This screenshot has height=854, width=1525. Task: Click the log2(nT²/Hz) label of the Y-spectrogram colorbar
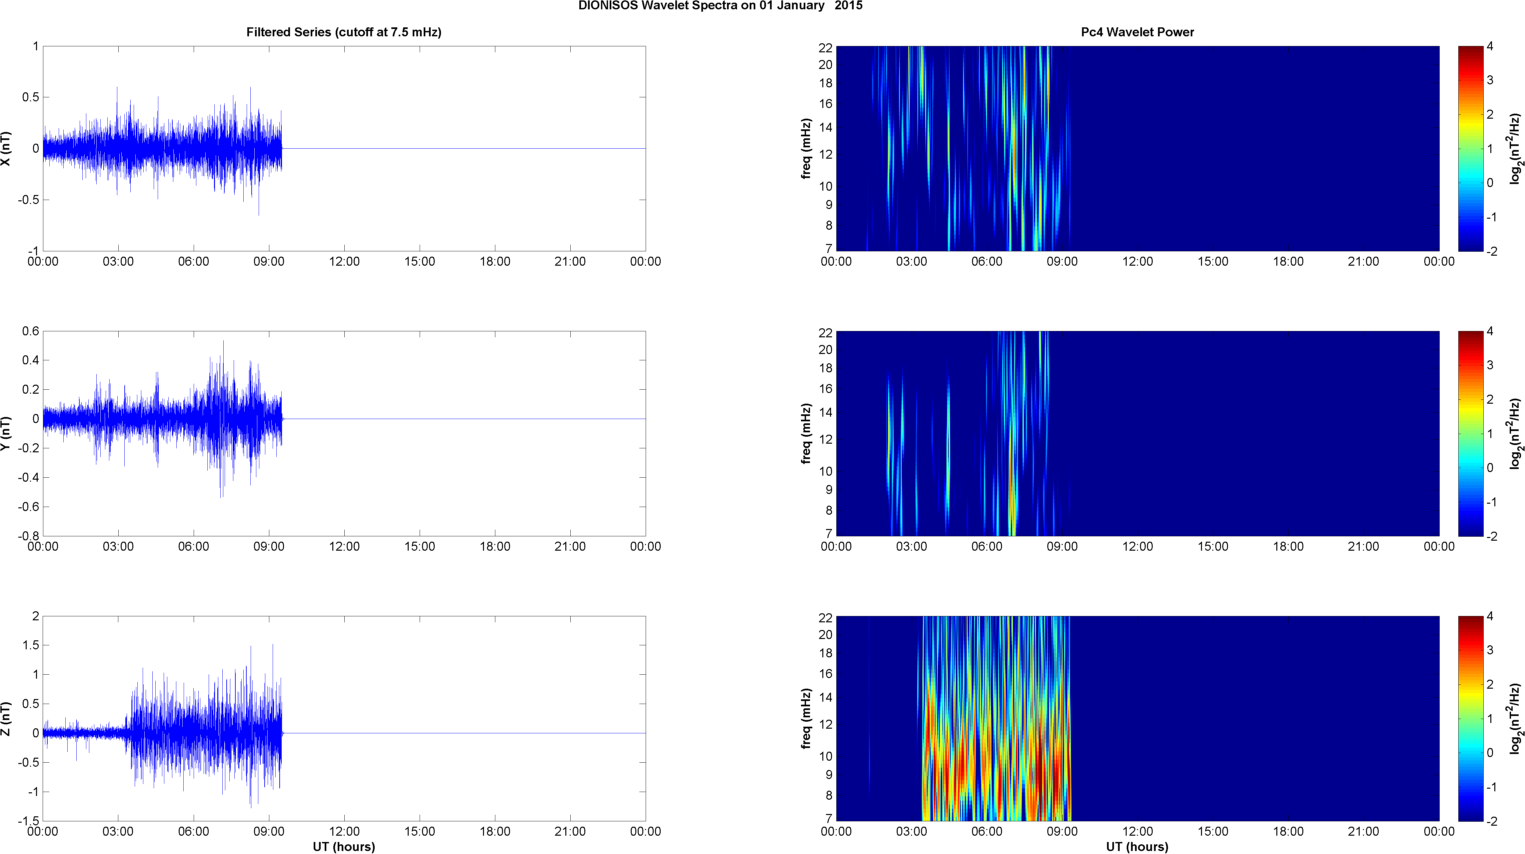pos(1516,434)
